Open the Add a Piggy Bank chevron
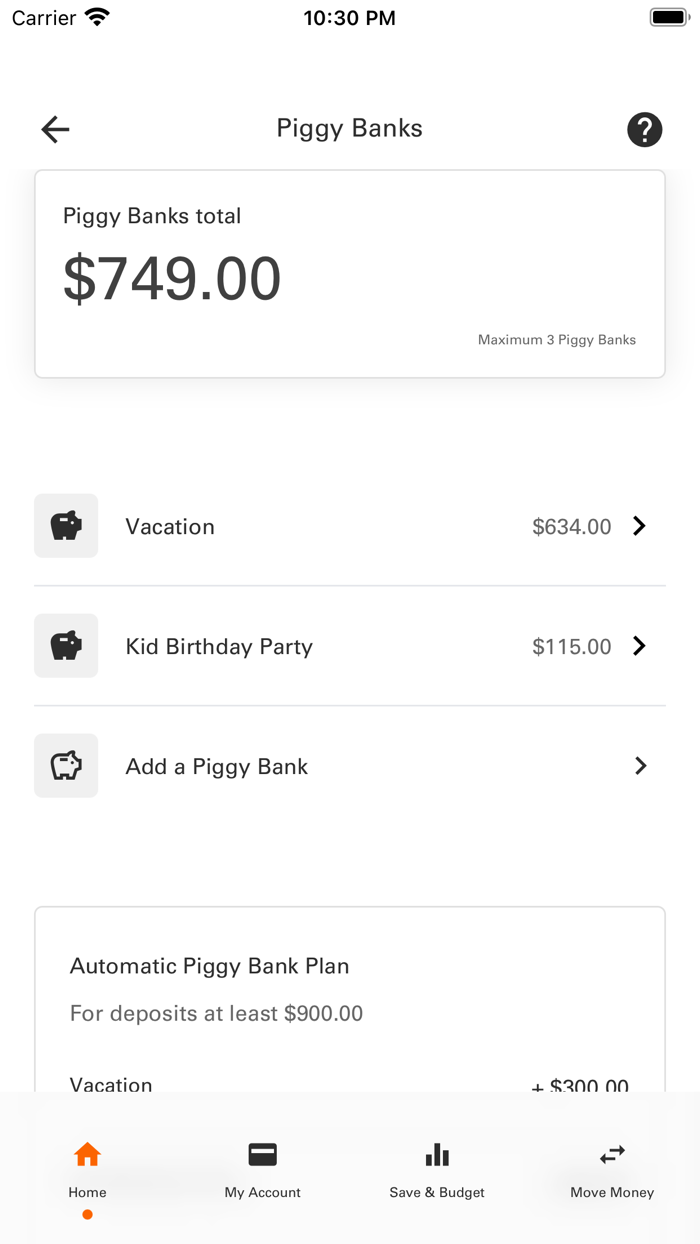Screen dimensions: 700x1244 [x=641, y=765]
